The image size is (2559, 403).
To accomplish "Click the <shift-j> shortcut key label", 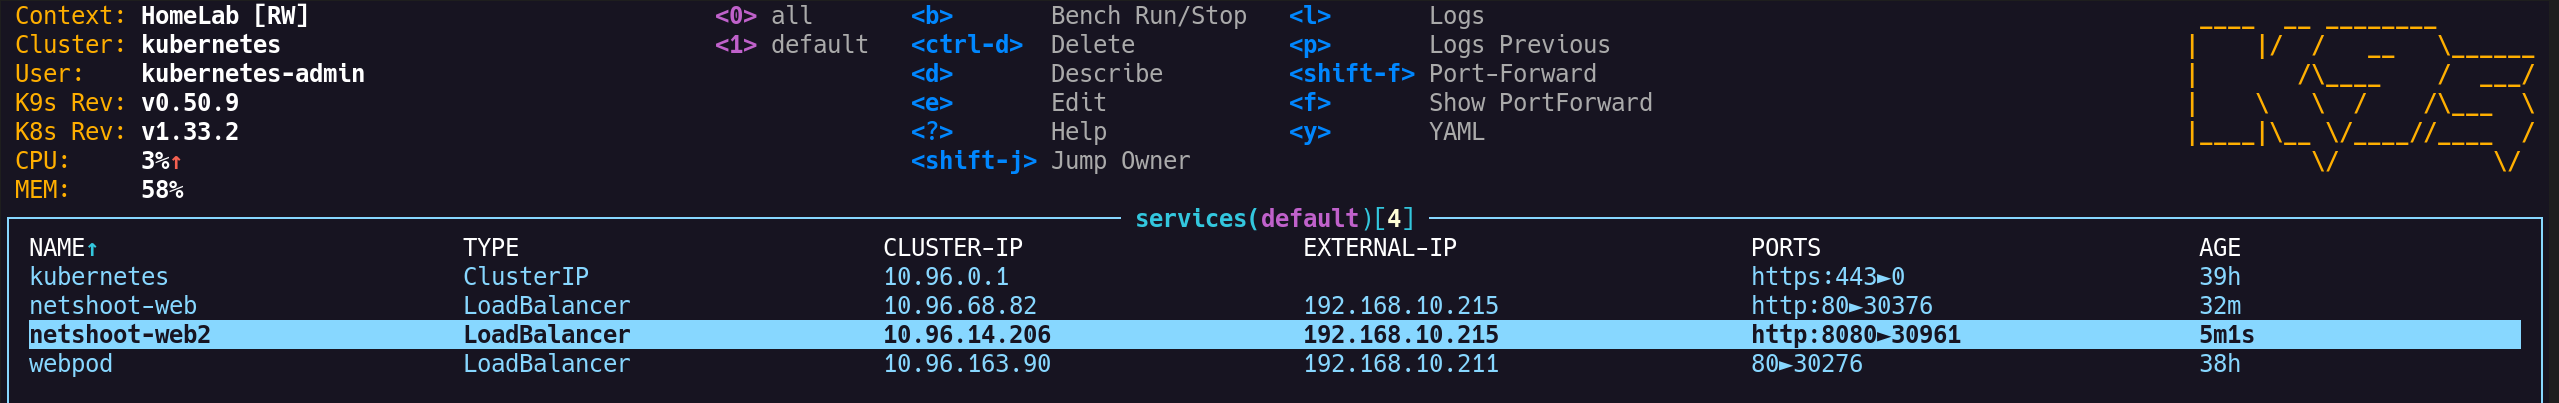I will pos(974,161).
